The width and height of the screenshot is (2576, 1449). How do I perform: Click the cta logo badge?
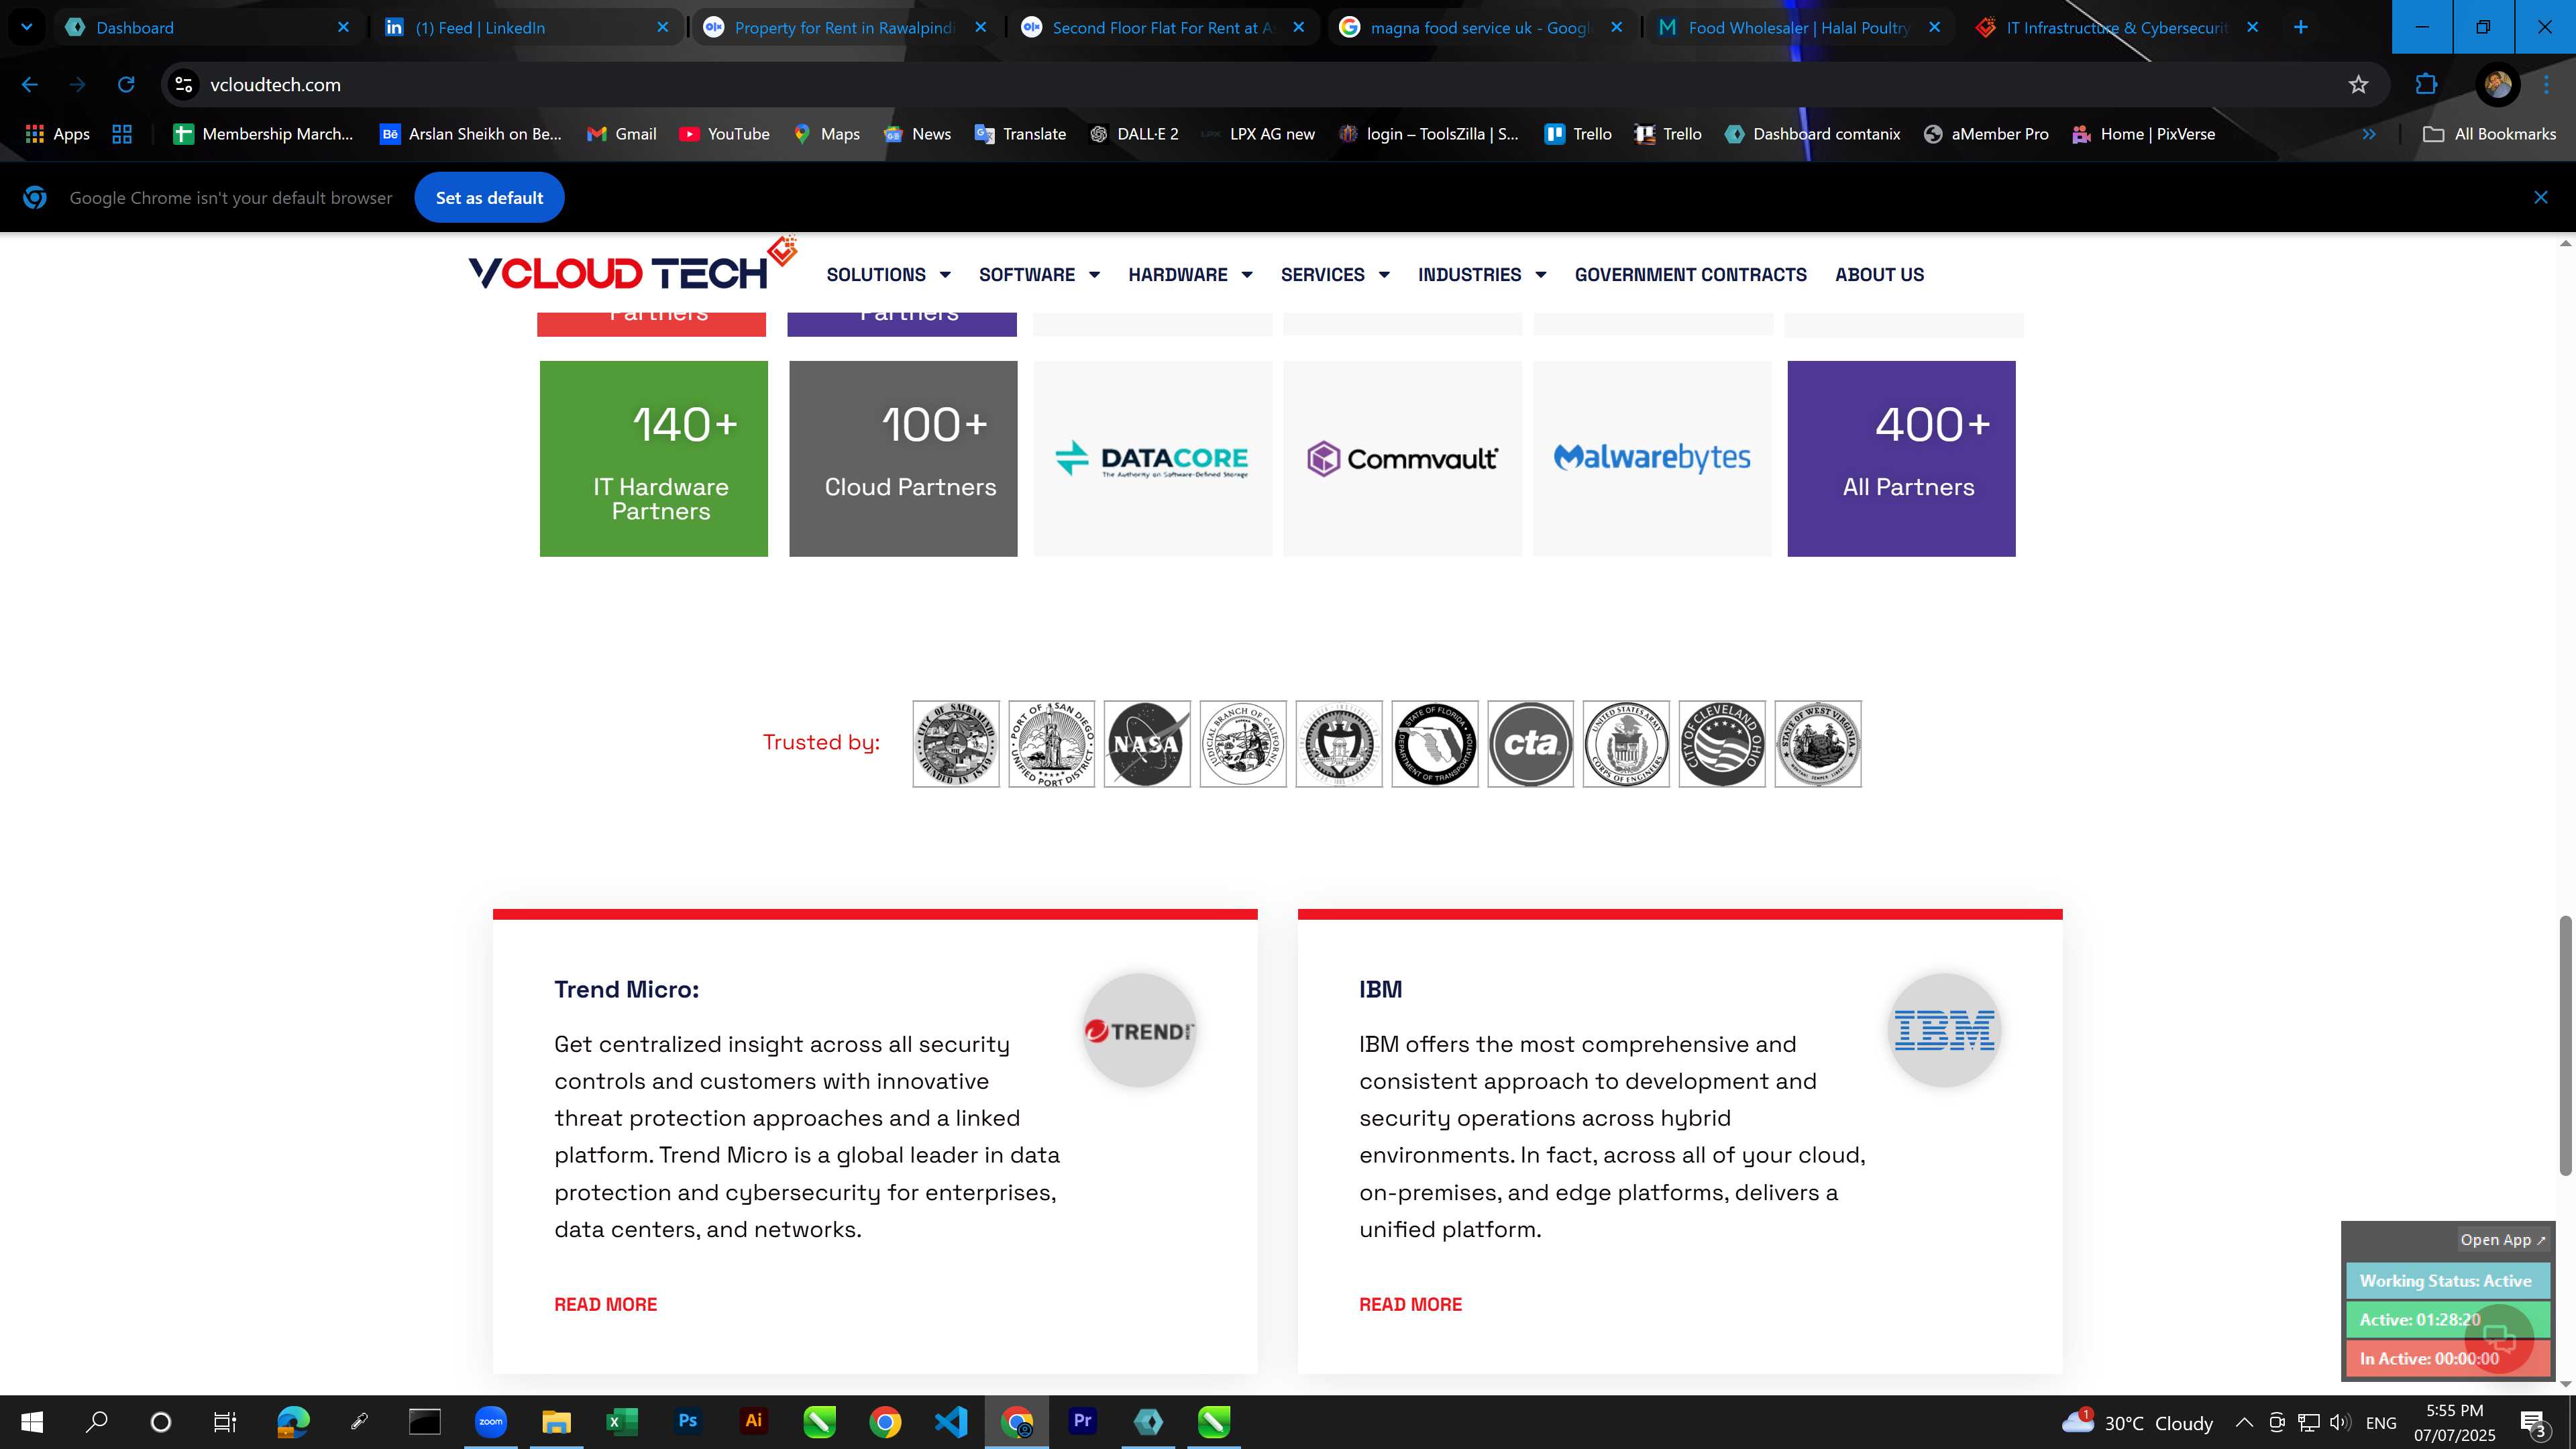pyautogui.click(x=1530, y=744)
